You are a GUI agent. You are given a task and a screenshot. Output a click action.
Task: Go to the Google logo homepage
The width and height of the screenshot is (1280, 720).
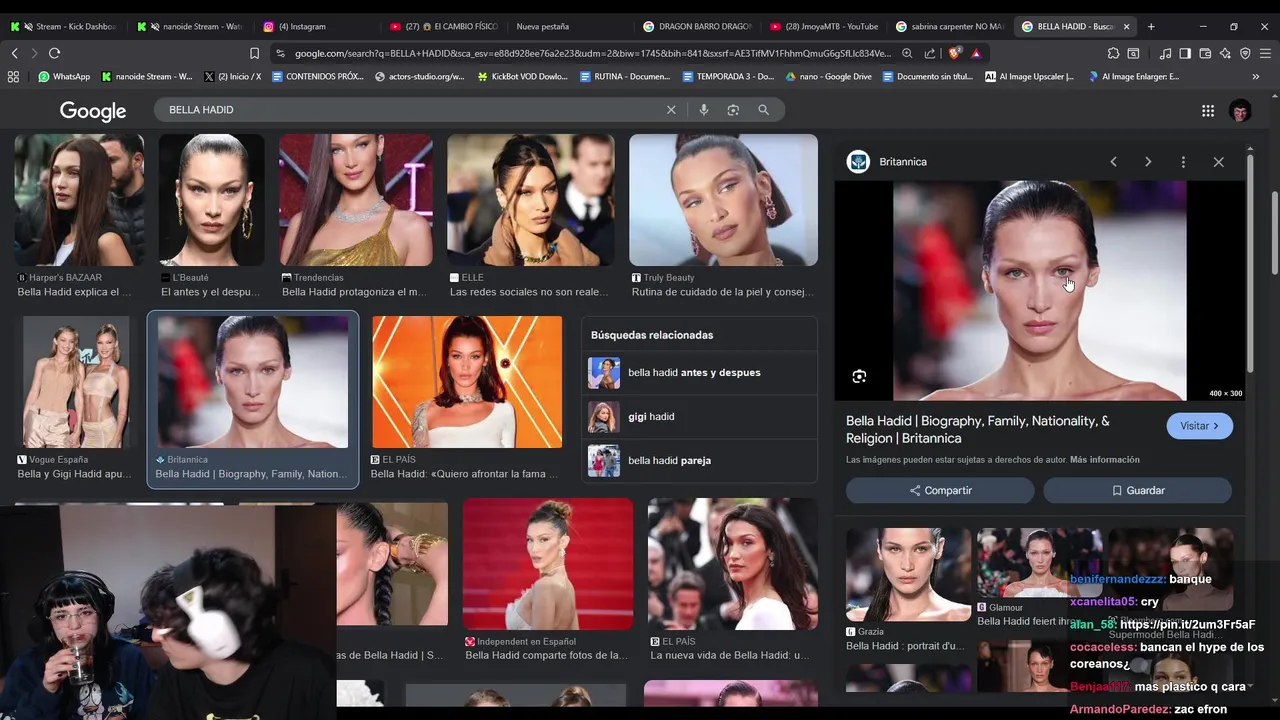coord(93,111)
